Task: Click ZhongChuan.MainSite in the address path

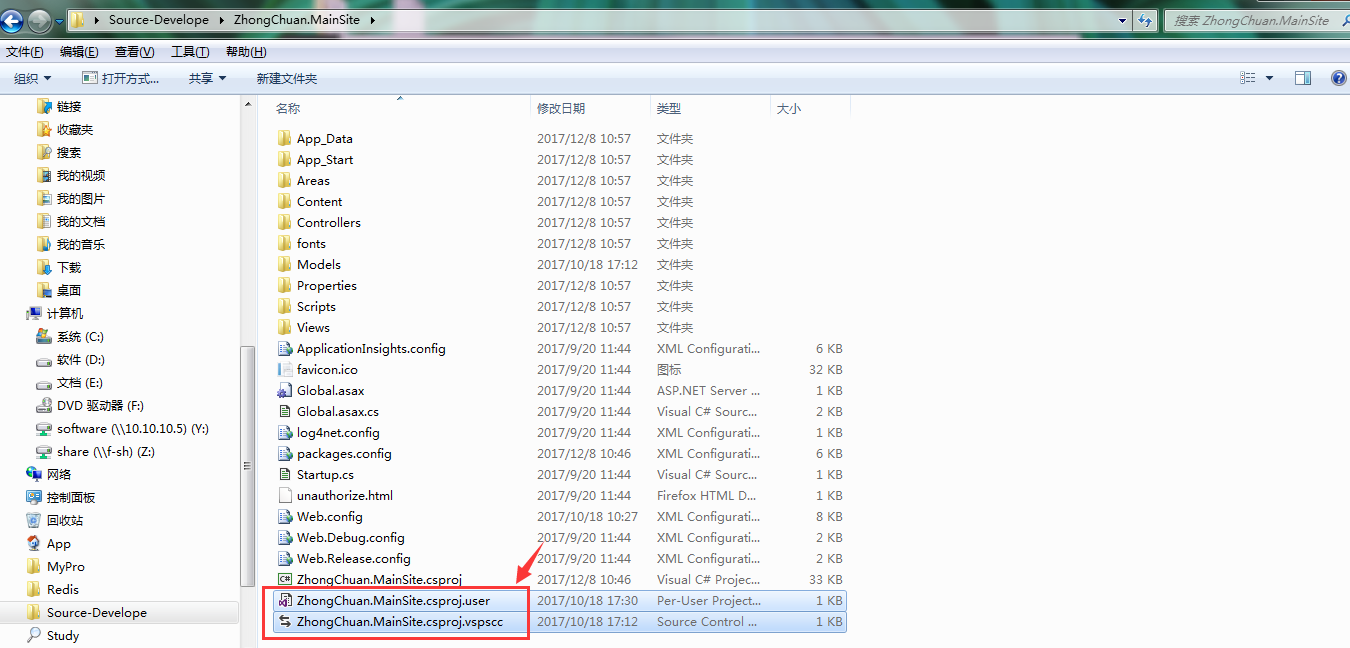Action: point(297,20)
